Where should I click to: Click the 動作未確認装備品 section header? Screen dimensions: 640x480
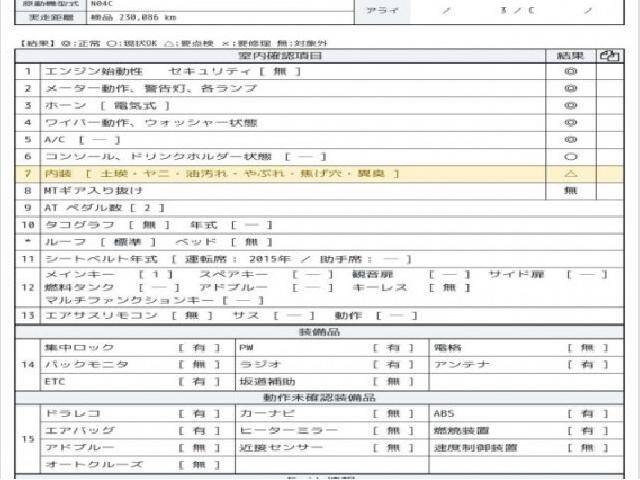(319, 397)
